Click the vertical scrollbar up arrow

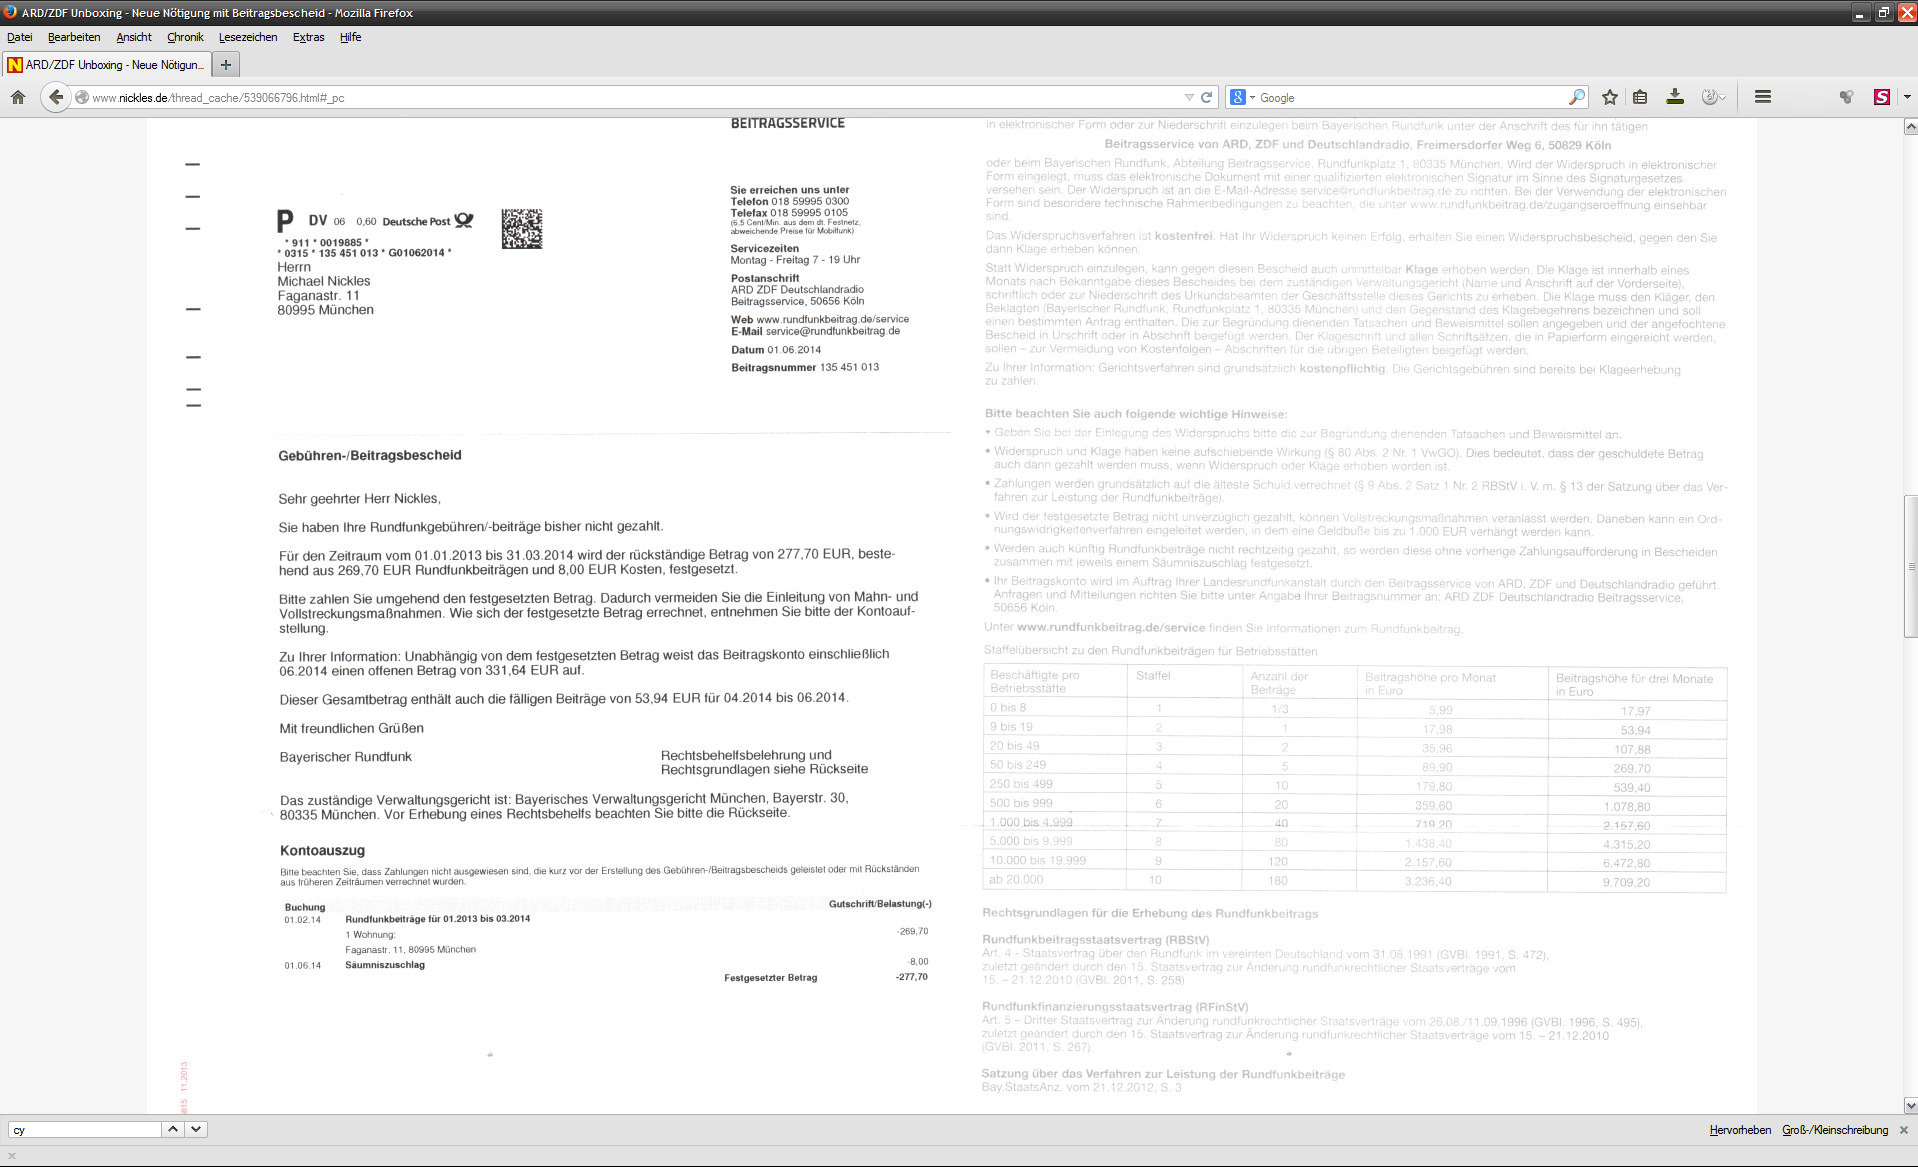pos(1910,127)
